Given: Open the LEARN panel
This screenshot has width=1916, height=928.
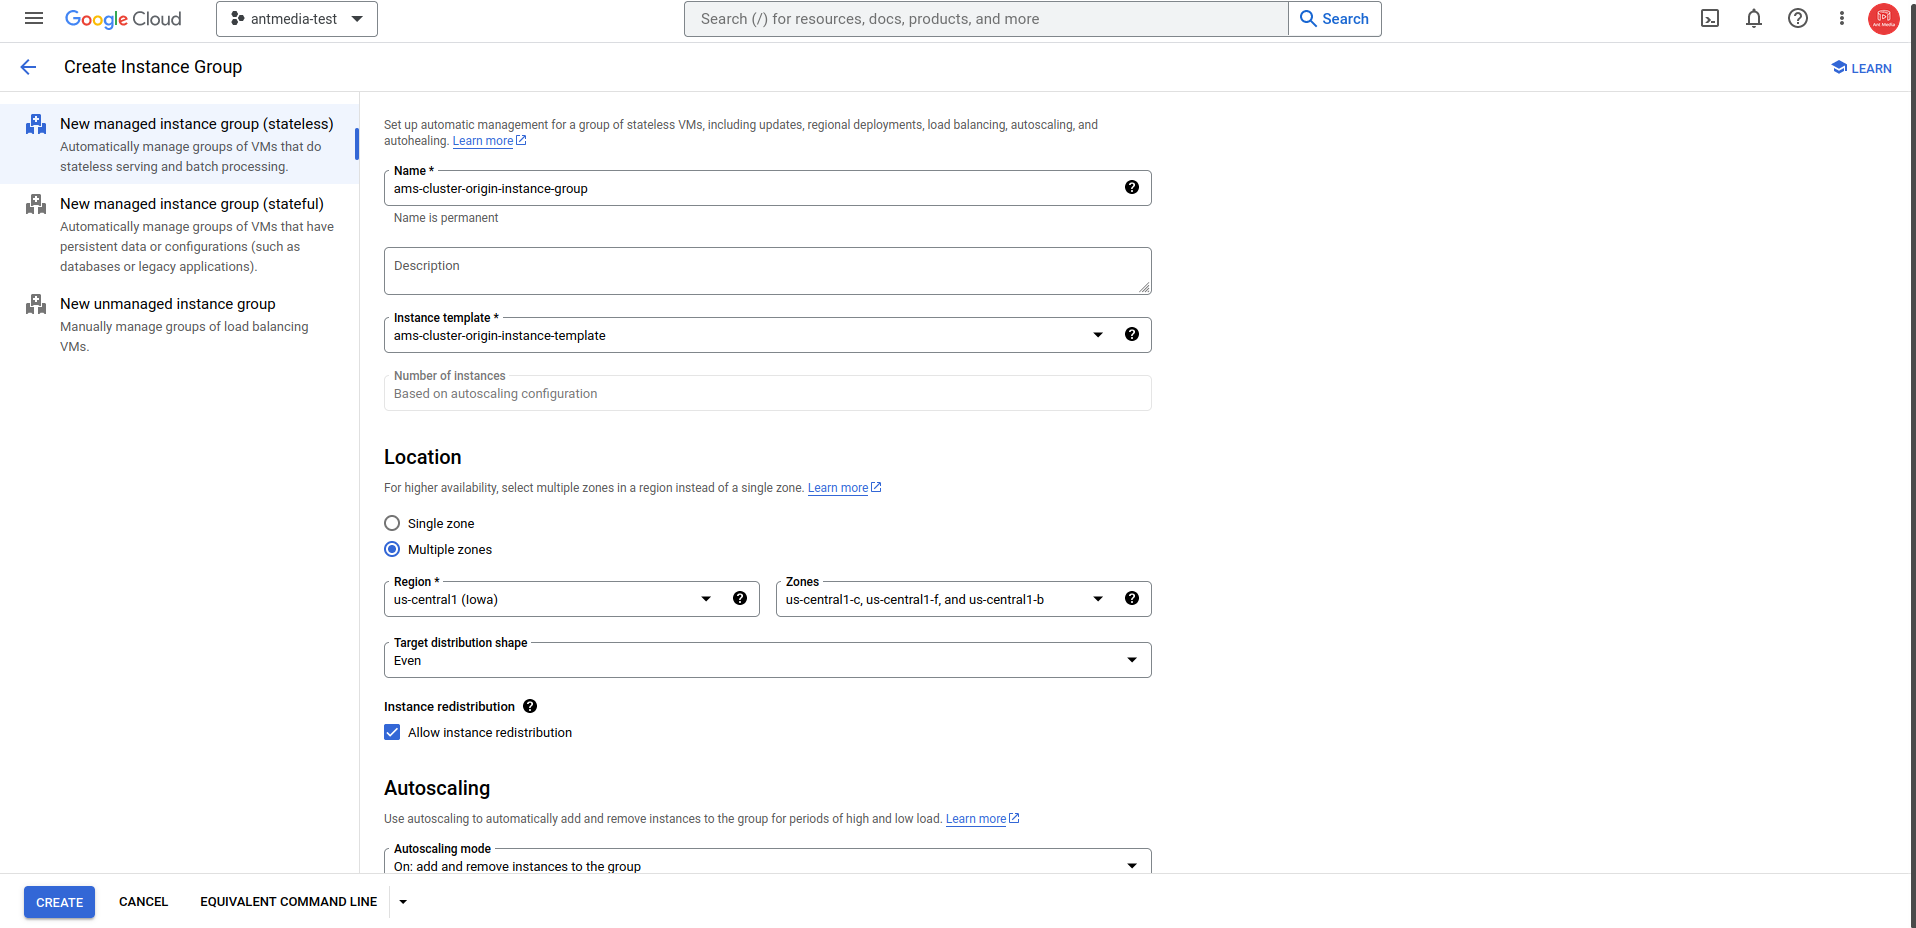Looking at the screenshot, I should pos(1861,68).
